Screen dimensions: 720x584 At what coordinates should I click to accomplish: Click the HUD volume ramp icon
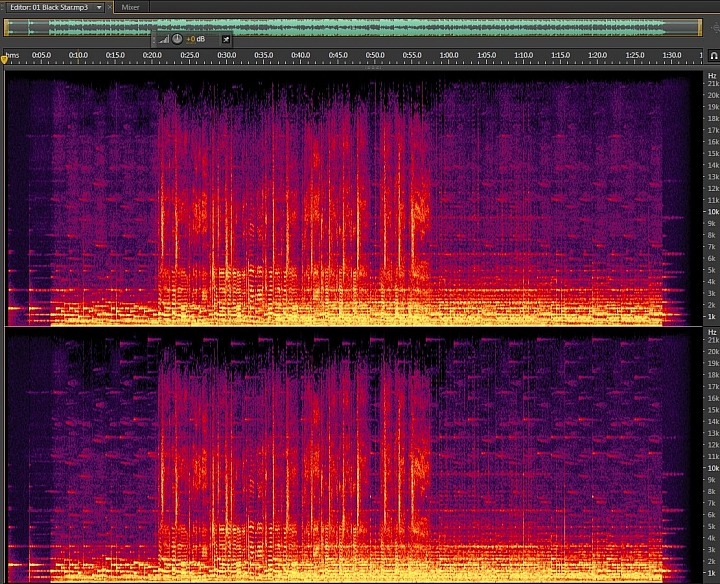pos(164,39)
